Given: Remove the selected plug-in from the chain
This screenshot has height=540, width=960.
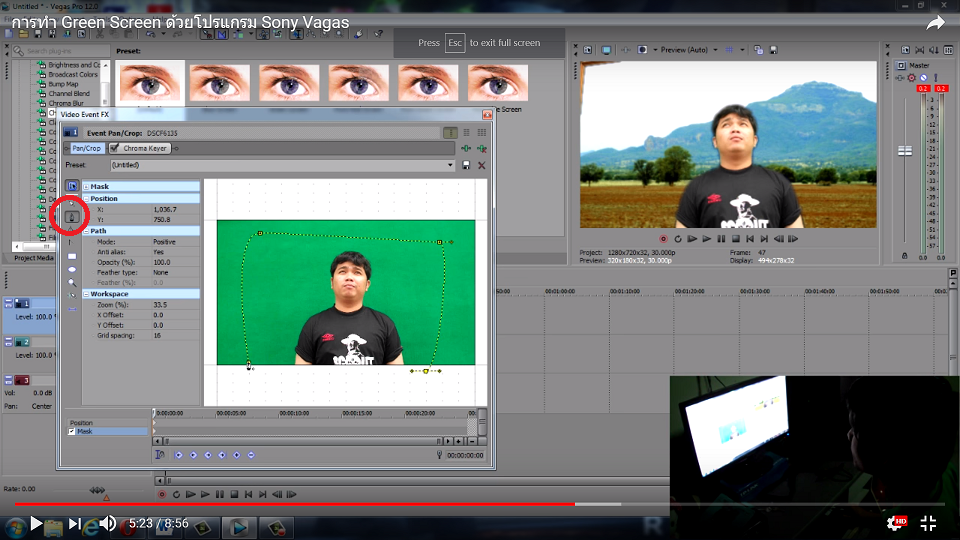Looking at the screenshot, I should [482, 148].
